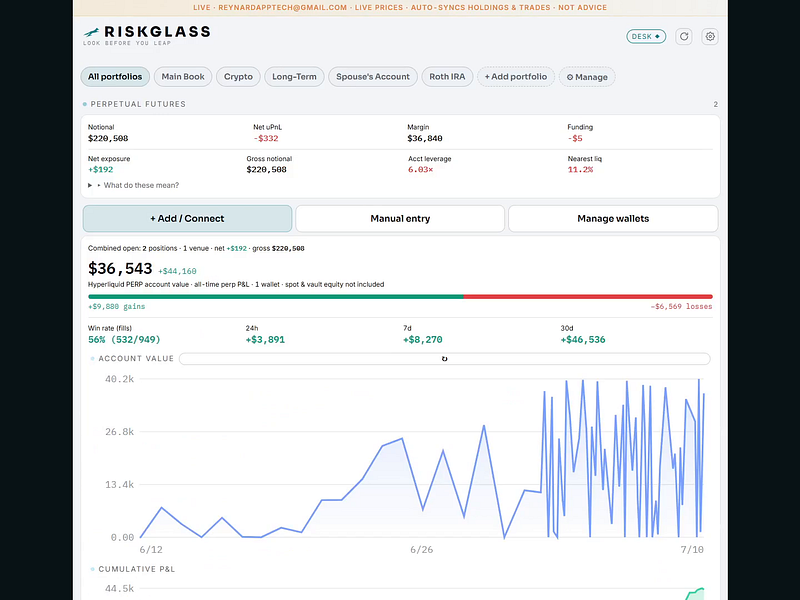This screenshot has width=800, height=600.
Task: Choose Manual entry
Action: 400,218
